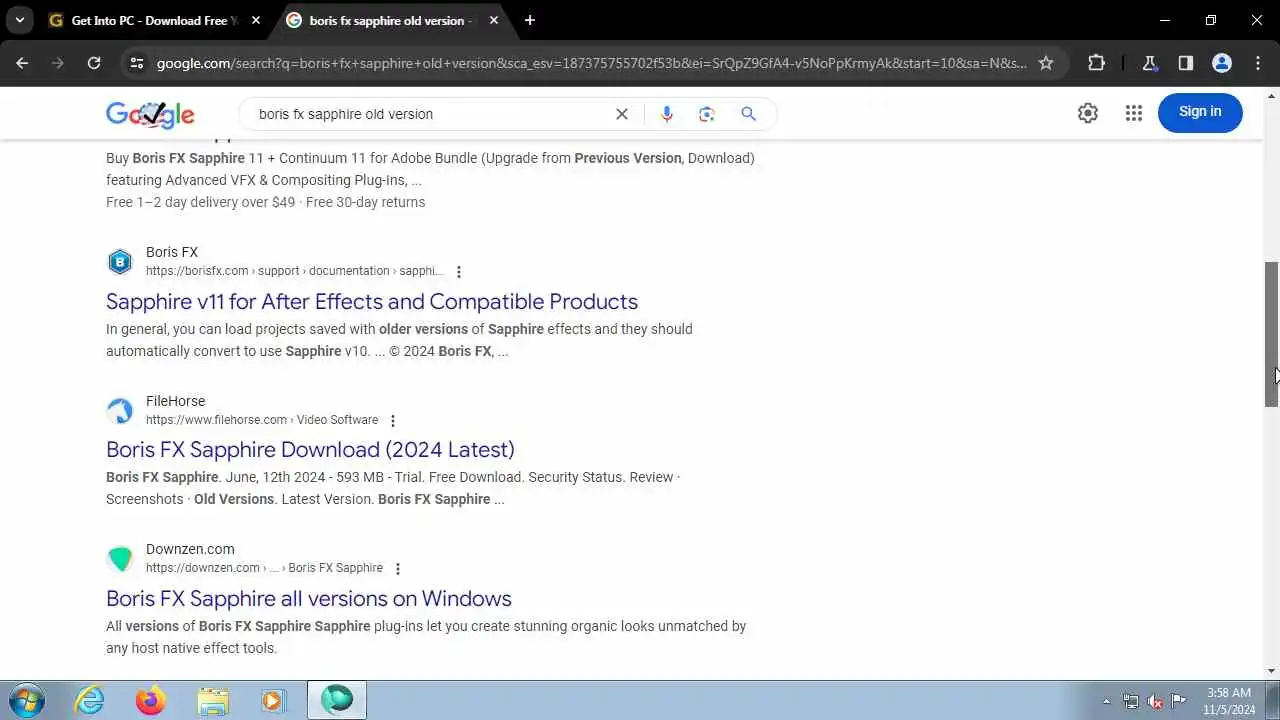Open Sapphire v11 for After Effects link
The width and height of the screenshot is (1280, 720).
click(372, 301)
